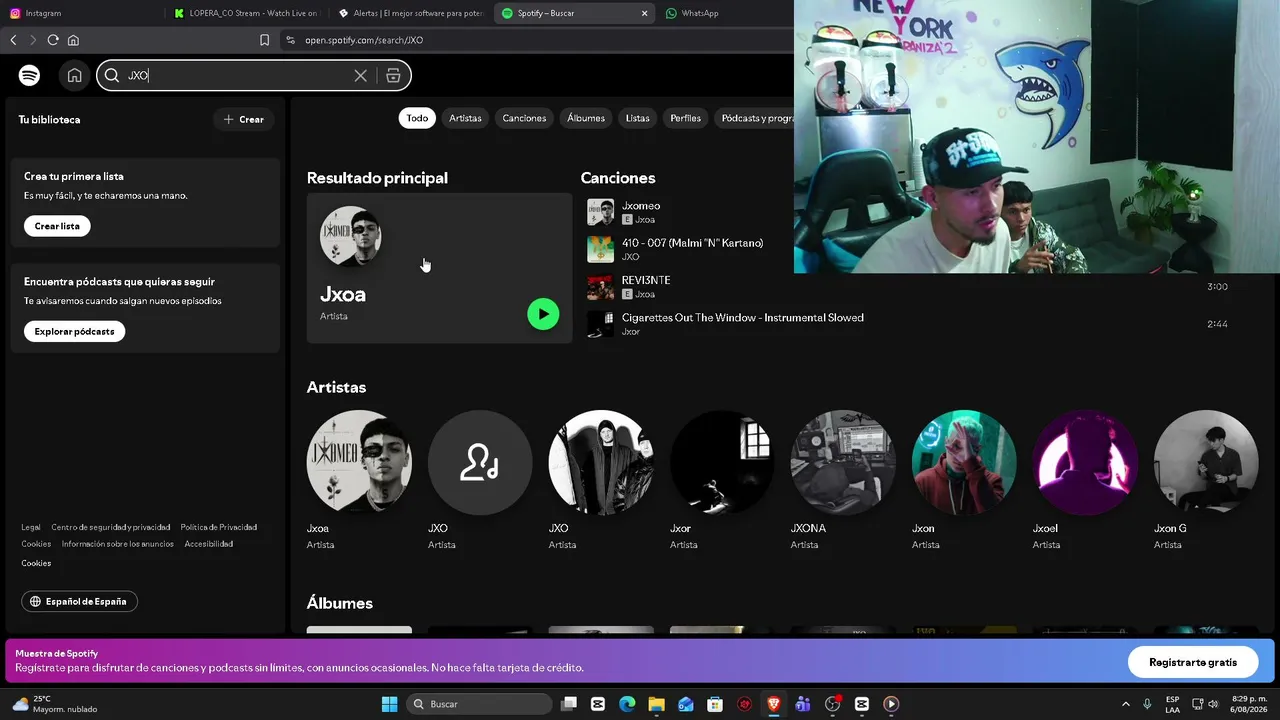1280x720 pixels.
Task: Clear the JXO search query
Action: (x=361, y=75)
